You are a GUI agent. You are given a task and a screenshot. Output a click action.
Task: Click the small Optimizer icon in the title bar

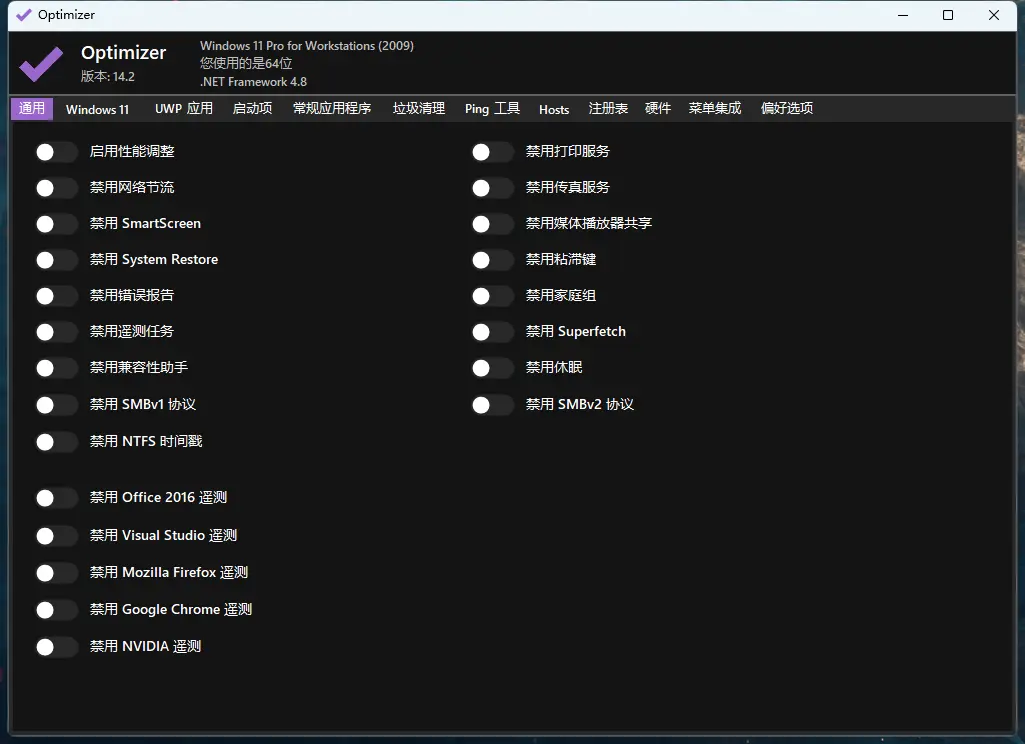[x=24, y=14]
